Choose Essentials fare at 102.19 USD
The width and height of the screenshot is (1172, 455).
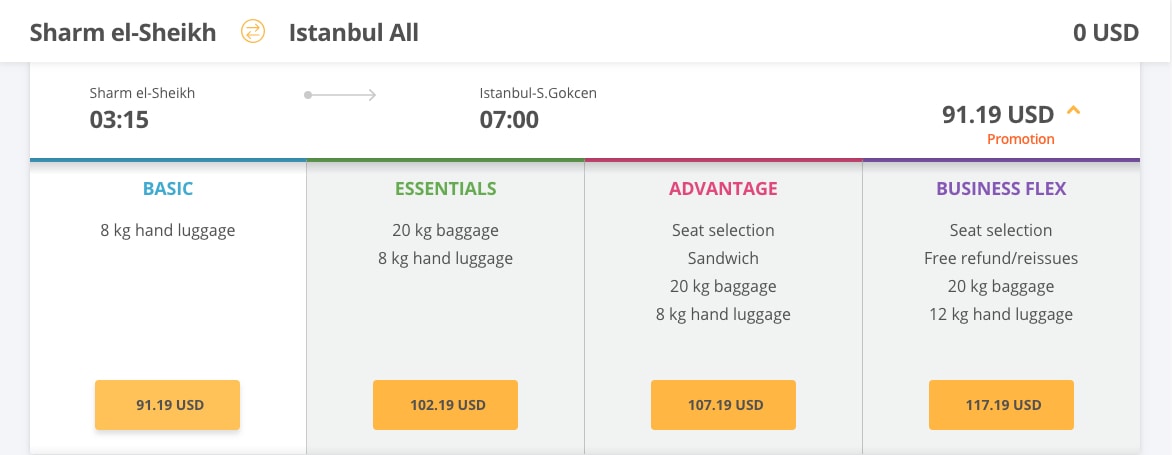pos(445,405)
